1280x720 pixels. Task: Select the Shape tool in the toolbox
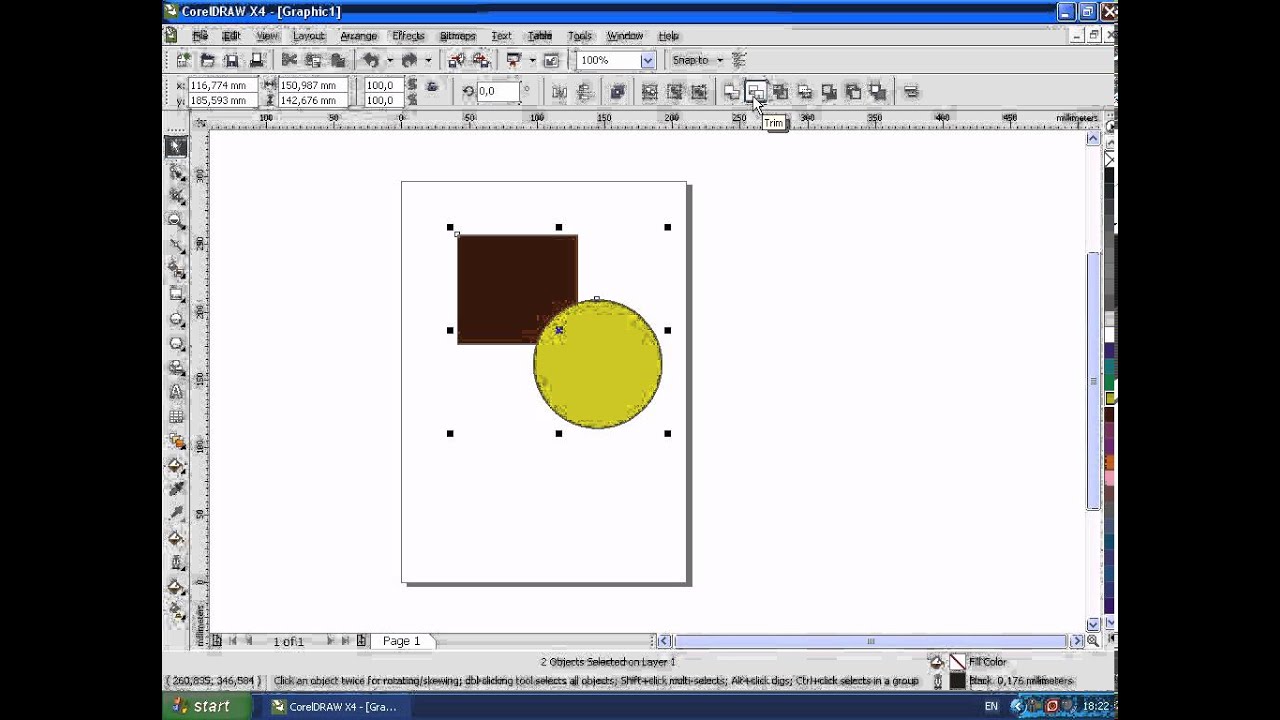(x=176, y=172)
